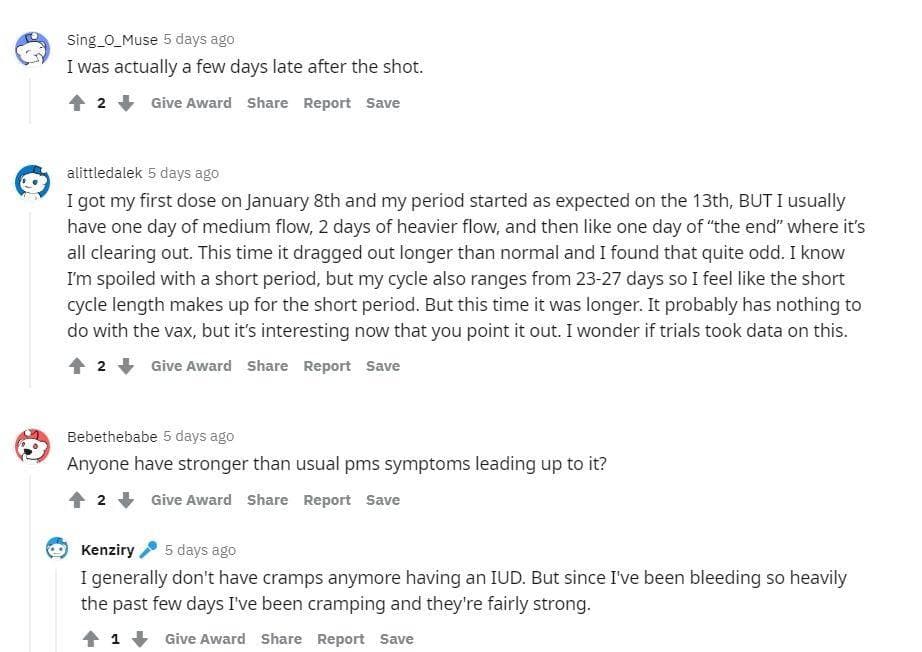The width and height of the screenshot is (922, 652).
Task: Downvote Sing_O_Muse's comment
Action: click(126, 103)
